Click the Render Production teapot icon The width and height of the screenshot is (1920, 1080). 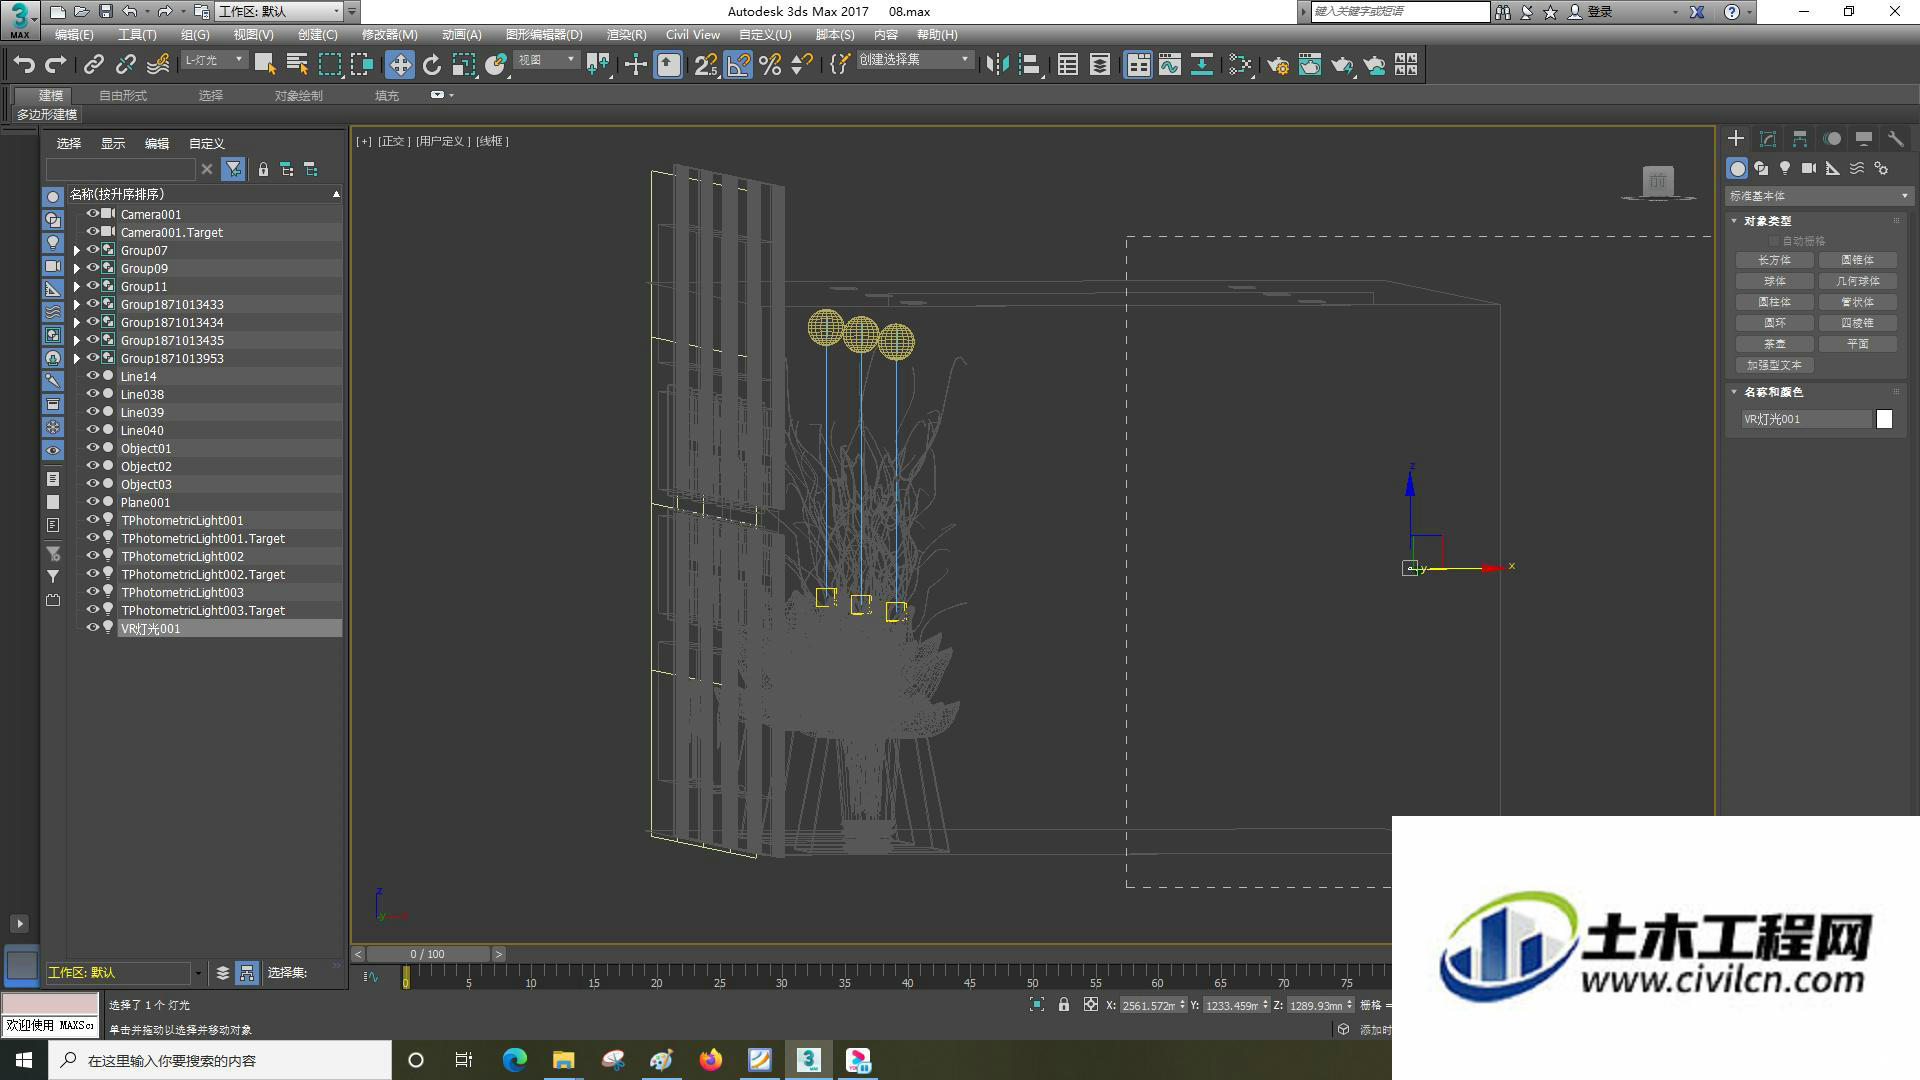[x=1342, y=65]
